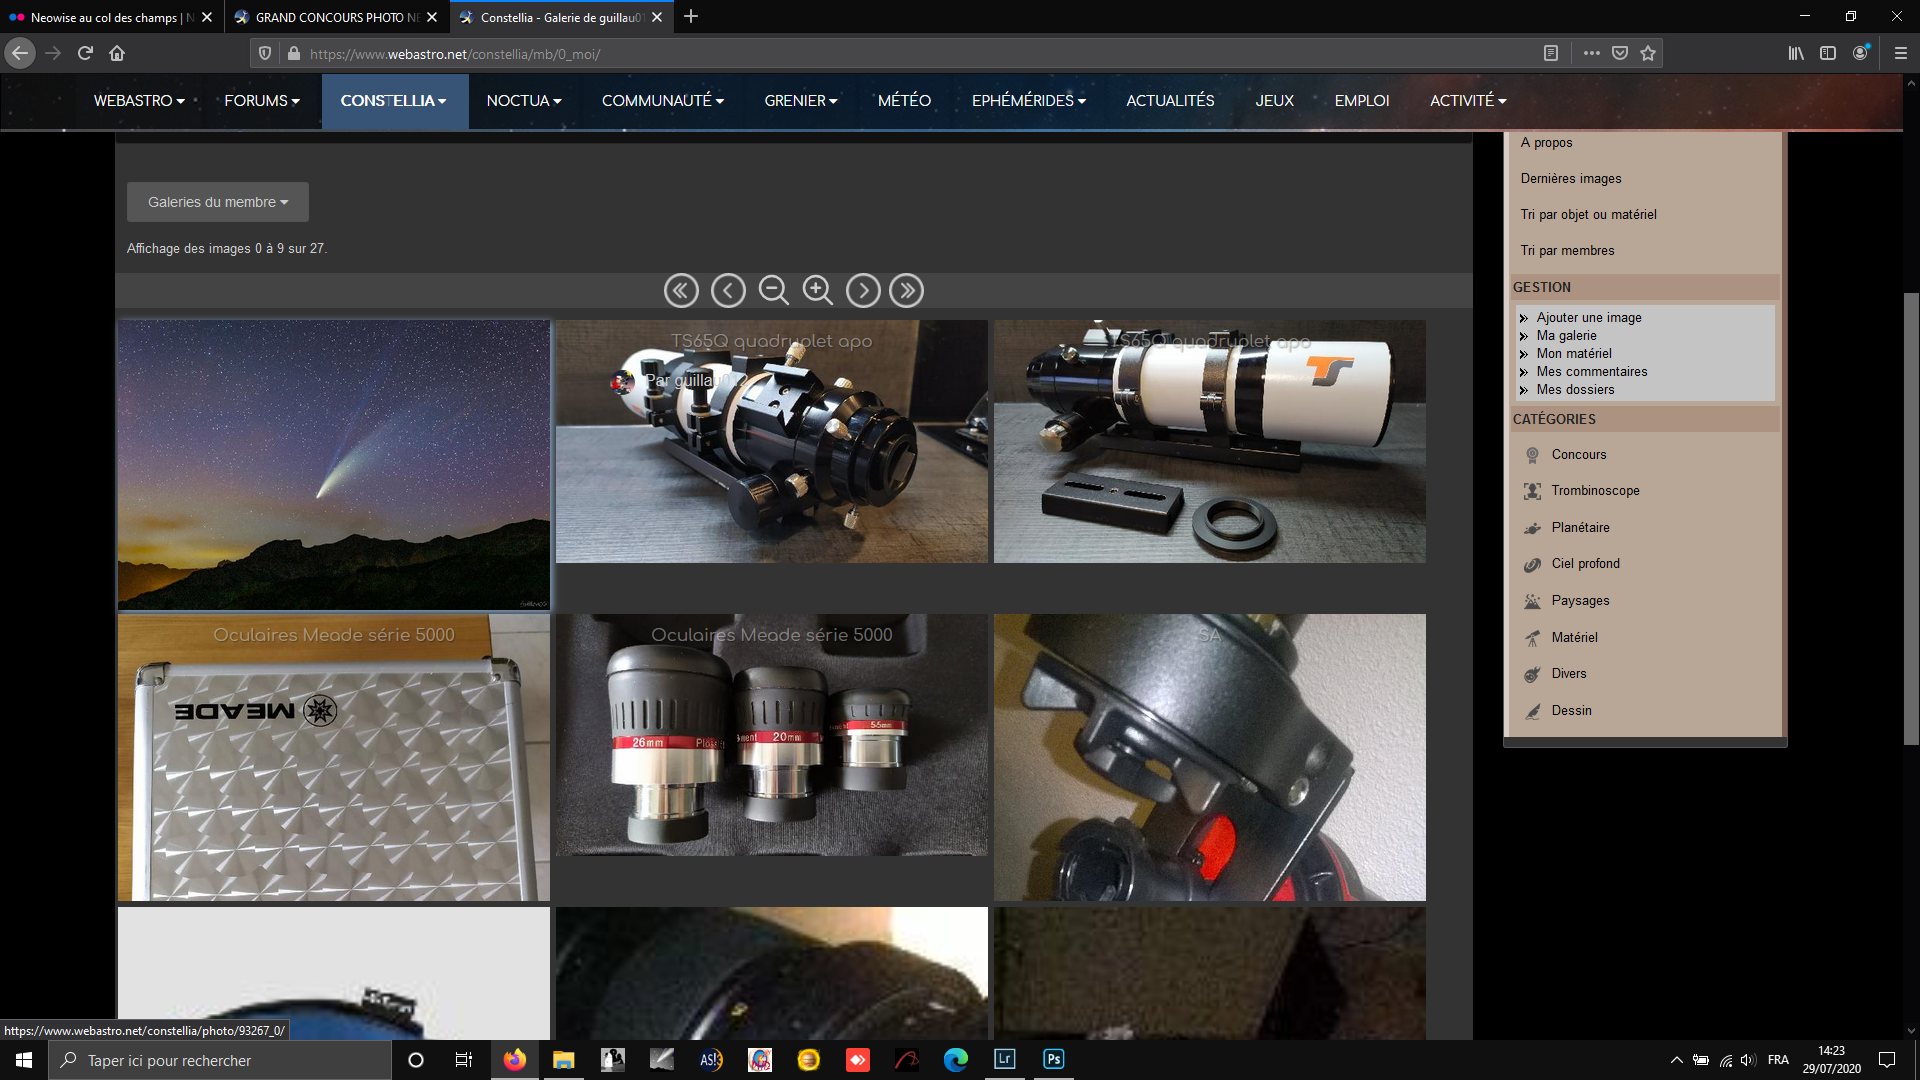The width and height of the screenshot is (1920, 1080).
Task: Click the zoom out magnifier icon
Action: [773, 291]
